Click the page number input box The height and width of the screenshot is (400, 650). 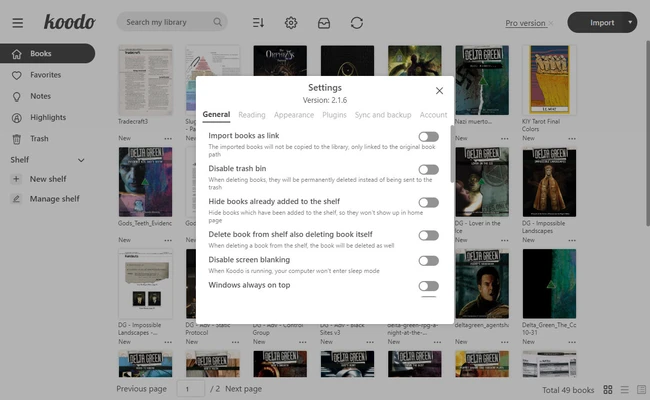(x=191, y=389)
